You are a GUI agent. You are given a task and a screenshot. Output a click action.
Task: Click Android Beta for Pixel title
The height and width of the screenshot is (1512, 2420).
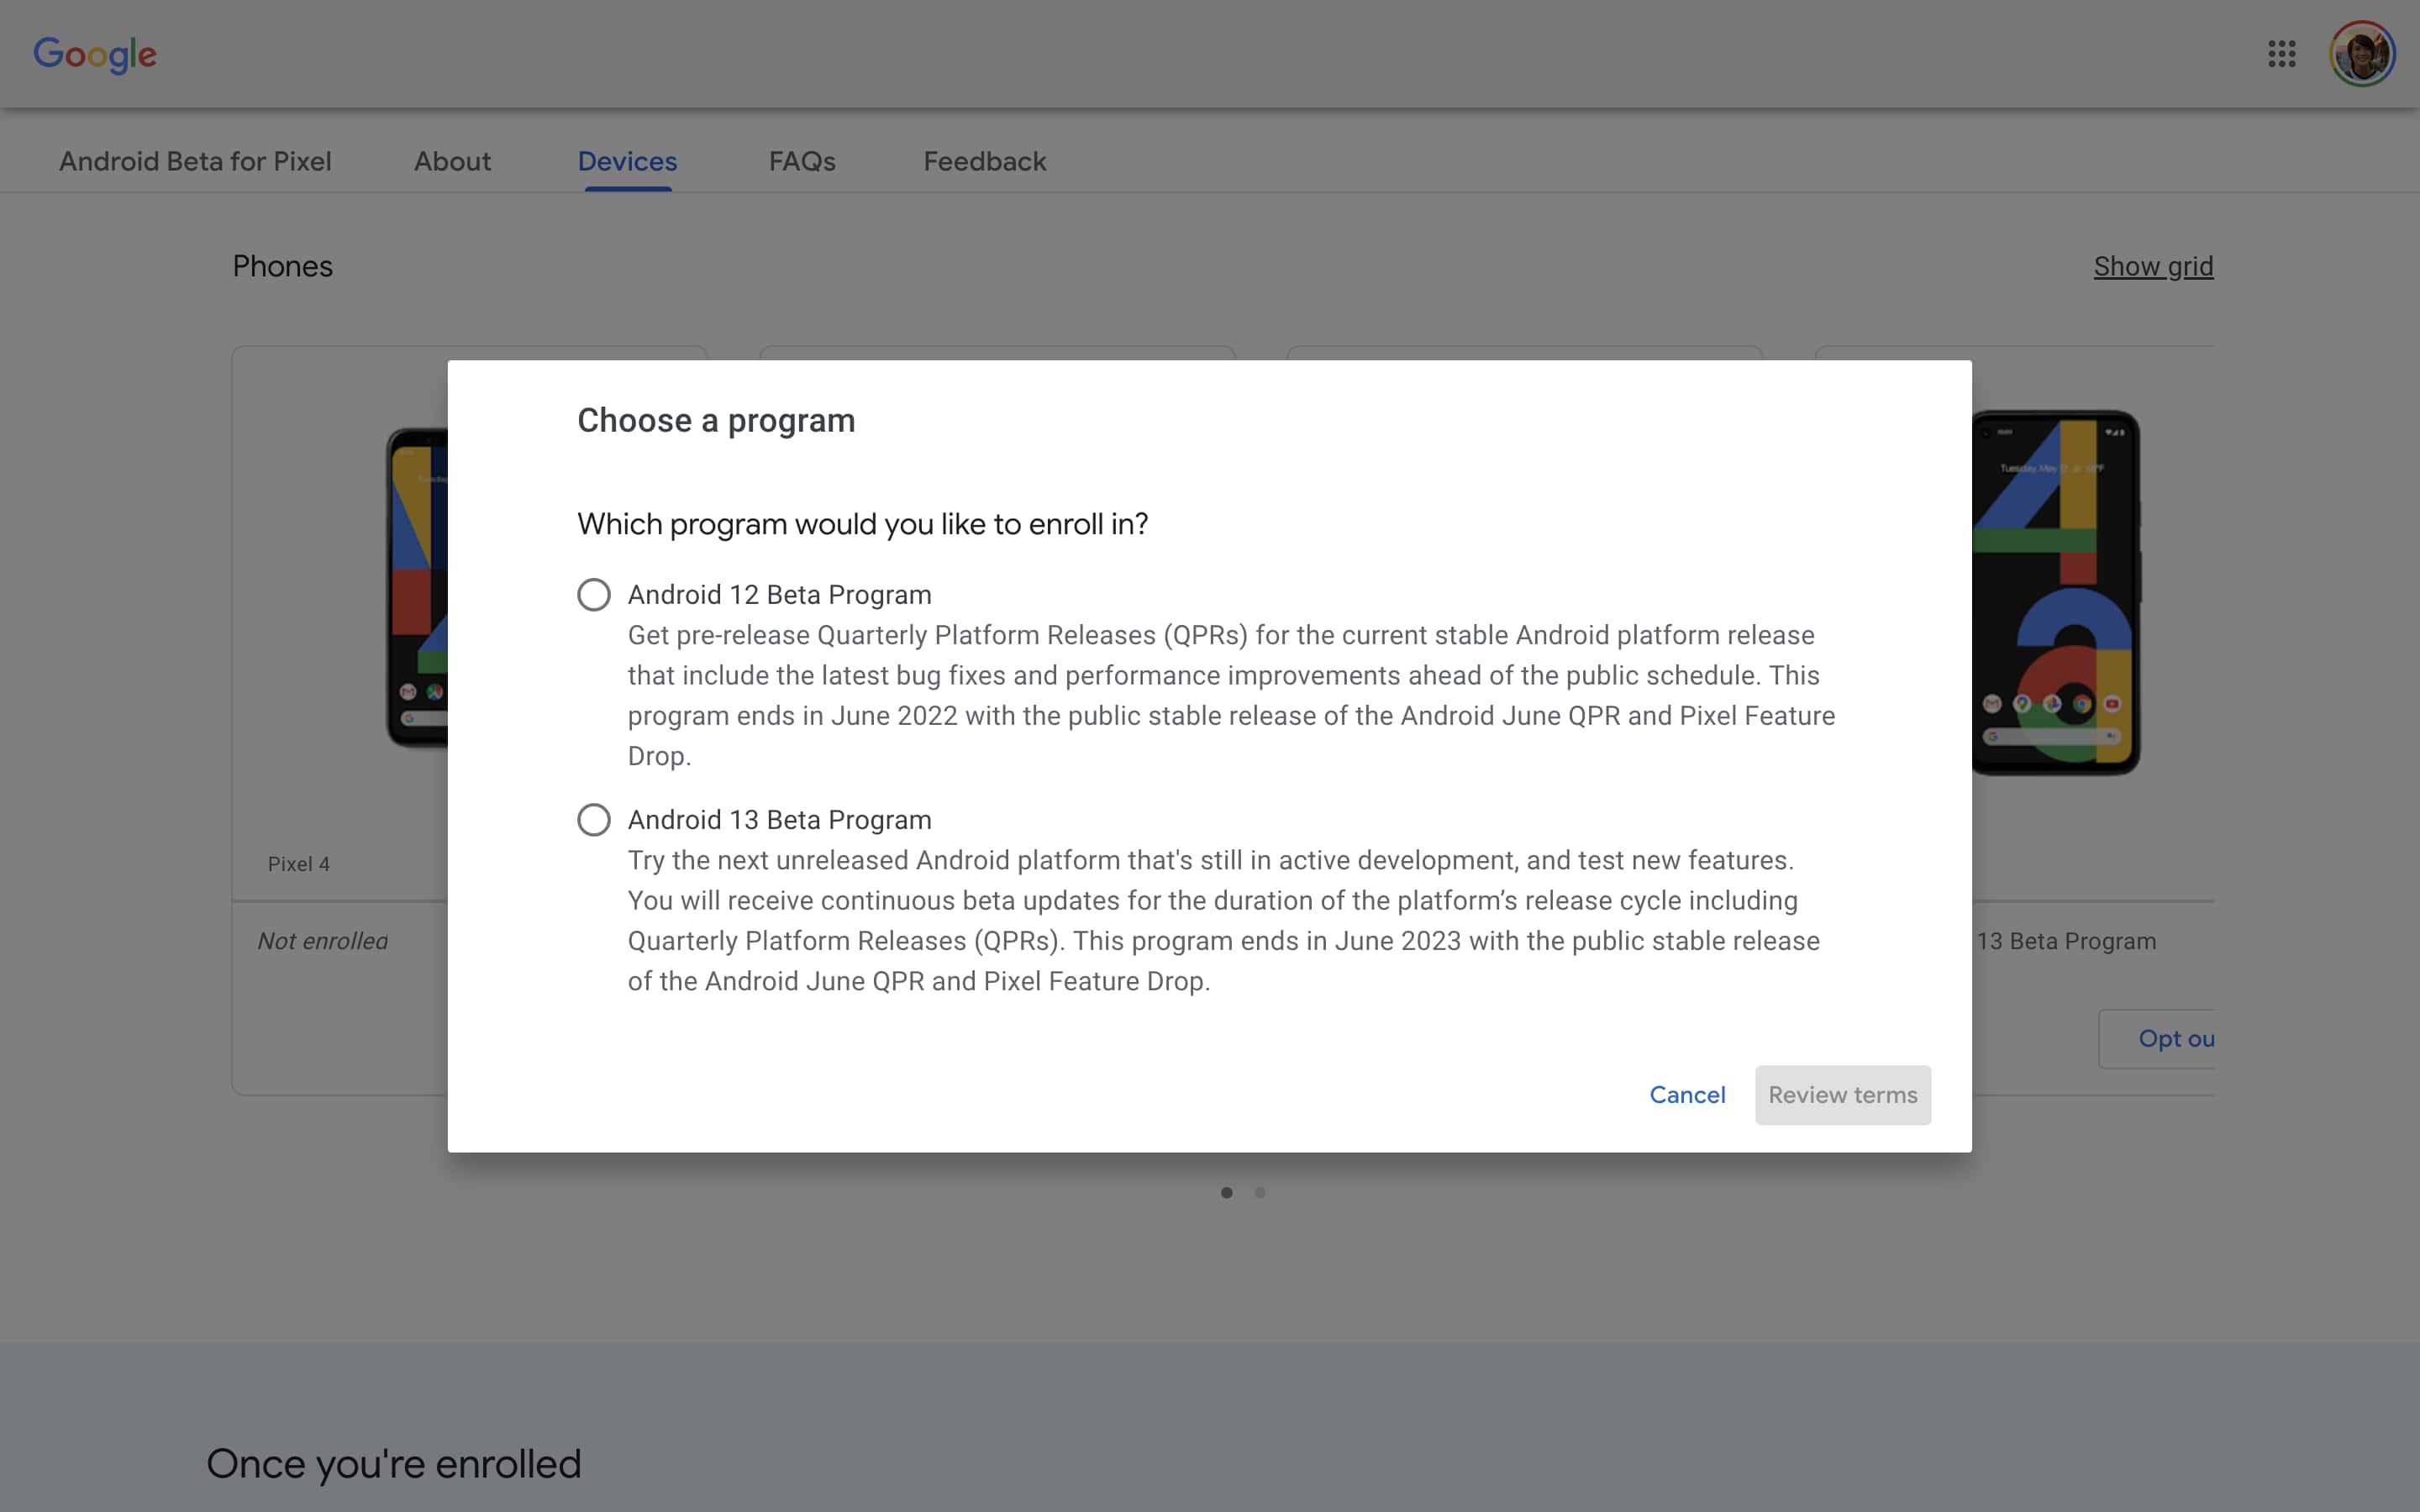coord(195,161)
